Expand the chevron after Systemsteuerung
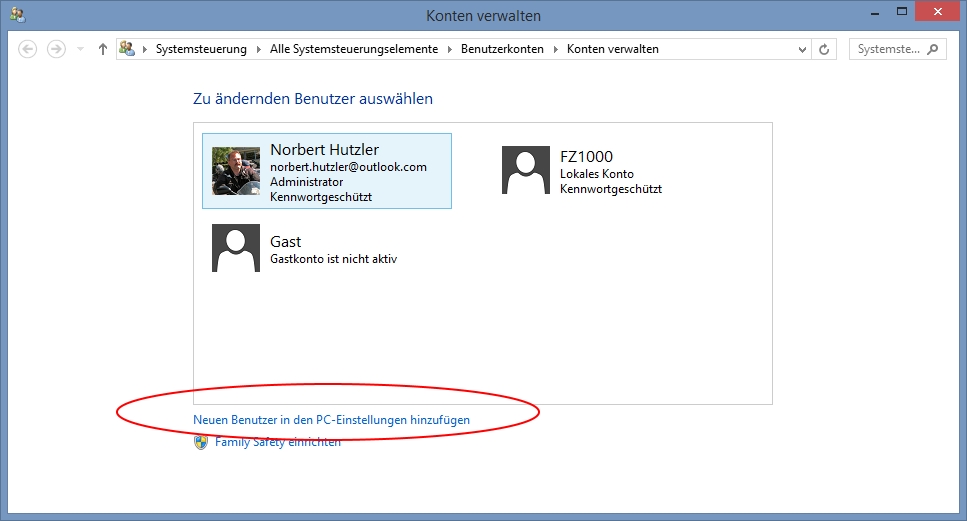The width and height of the screenshot is (967, 521). [258, 49]
